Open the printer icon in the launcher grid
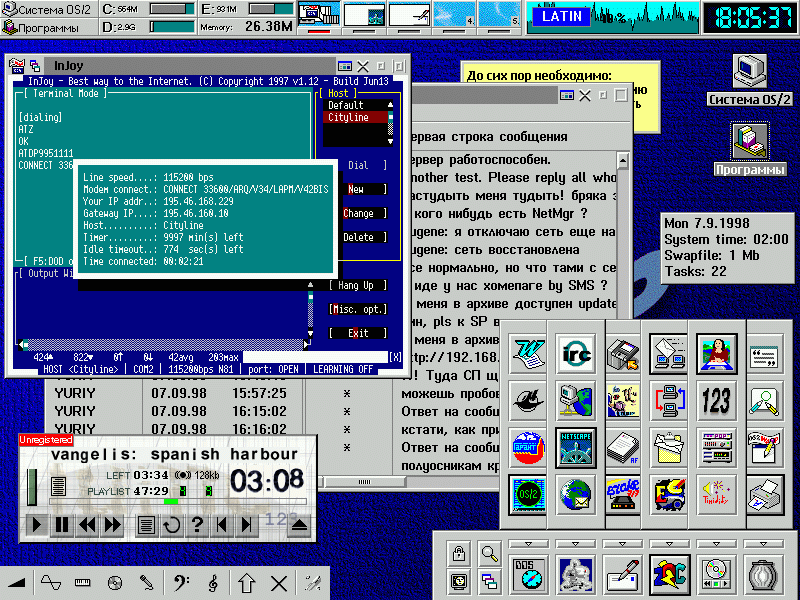Image resolution: width=800 pixels, height=600 pixels. 764,495
